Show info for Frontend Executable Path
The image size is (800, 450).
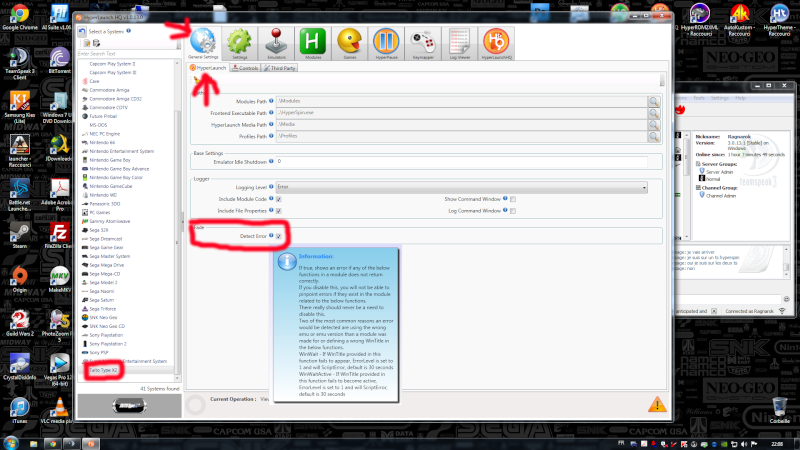pyautogui.click(x=271, y=113)
